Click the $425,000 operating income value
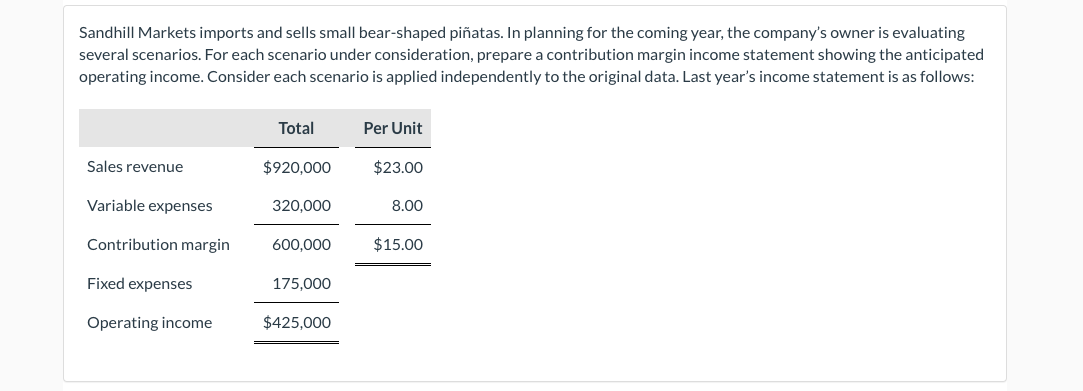 pyautogui.click(x=297, y=323)
